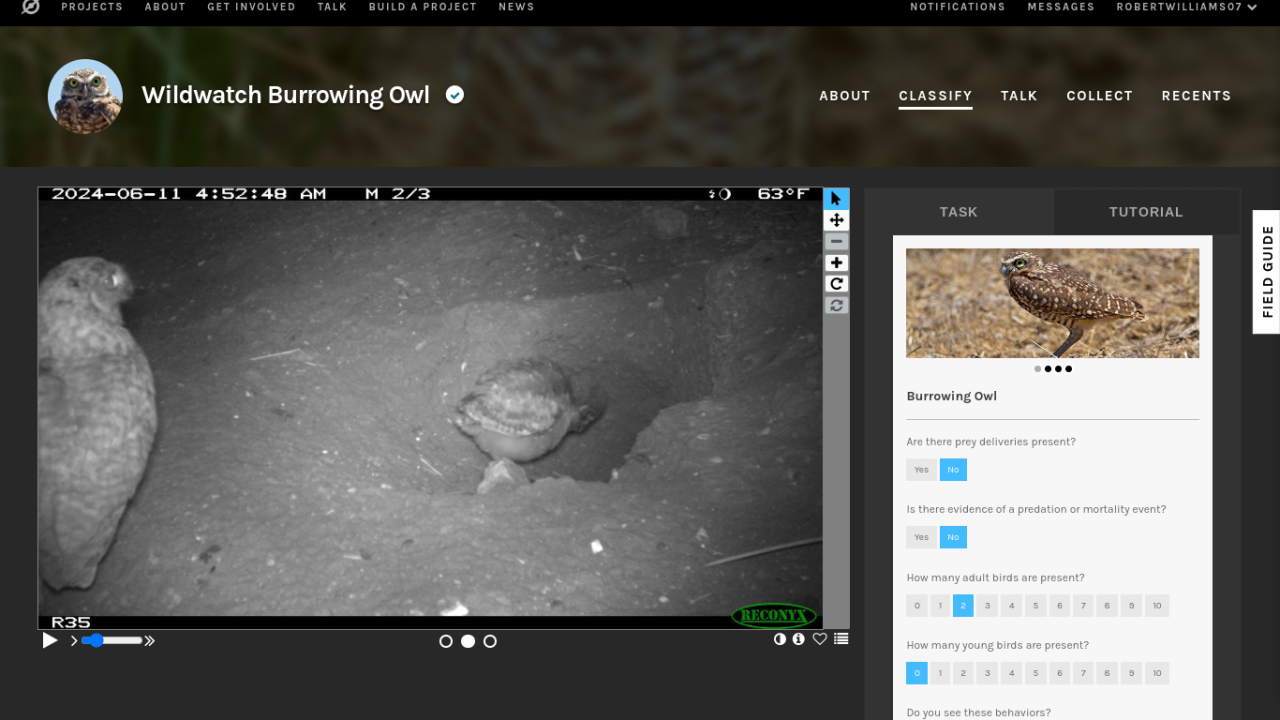The height and width of the screenshot is (720, 1280).
Task: Set young birds count to 10
Action: [x=1157, y=674]
